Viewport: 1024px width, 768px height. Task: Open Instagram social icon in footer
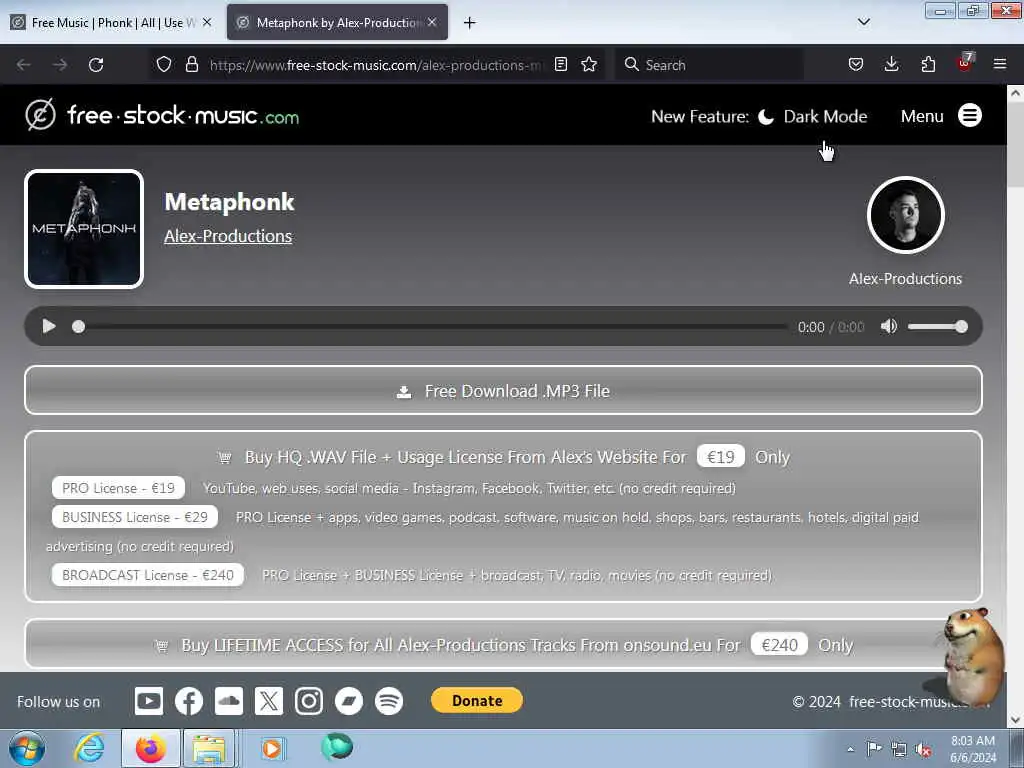click(x=309, y=701)
